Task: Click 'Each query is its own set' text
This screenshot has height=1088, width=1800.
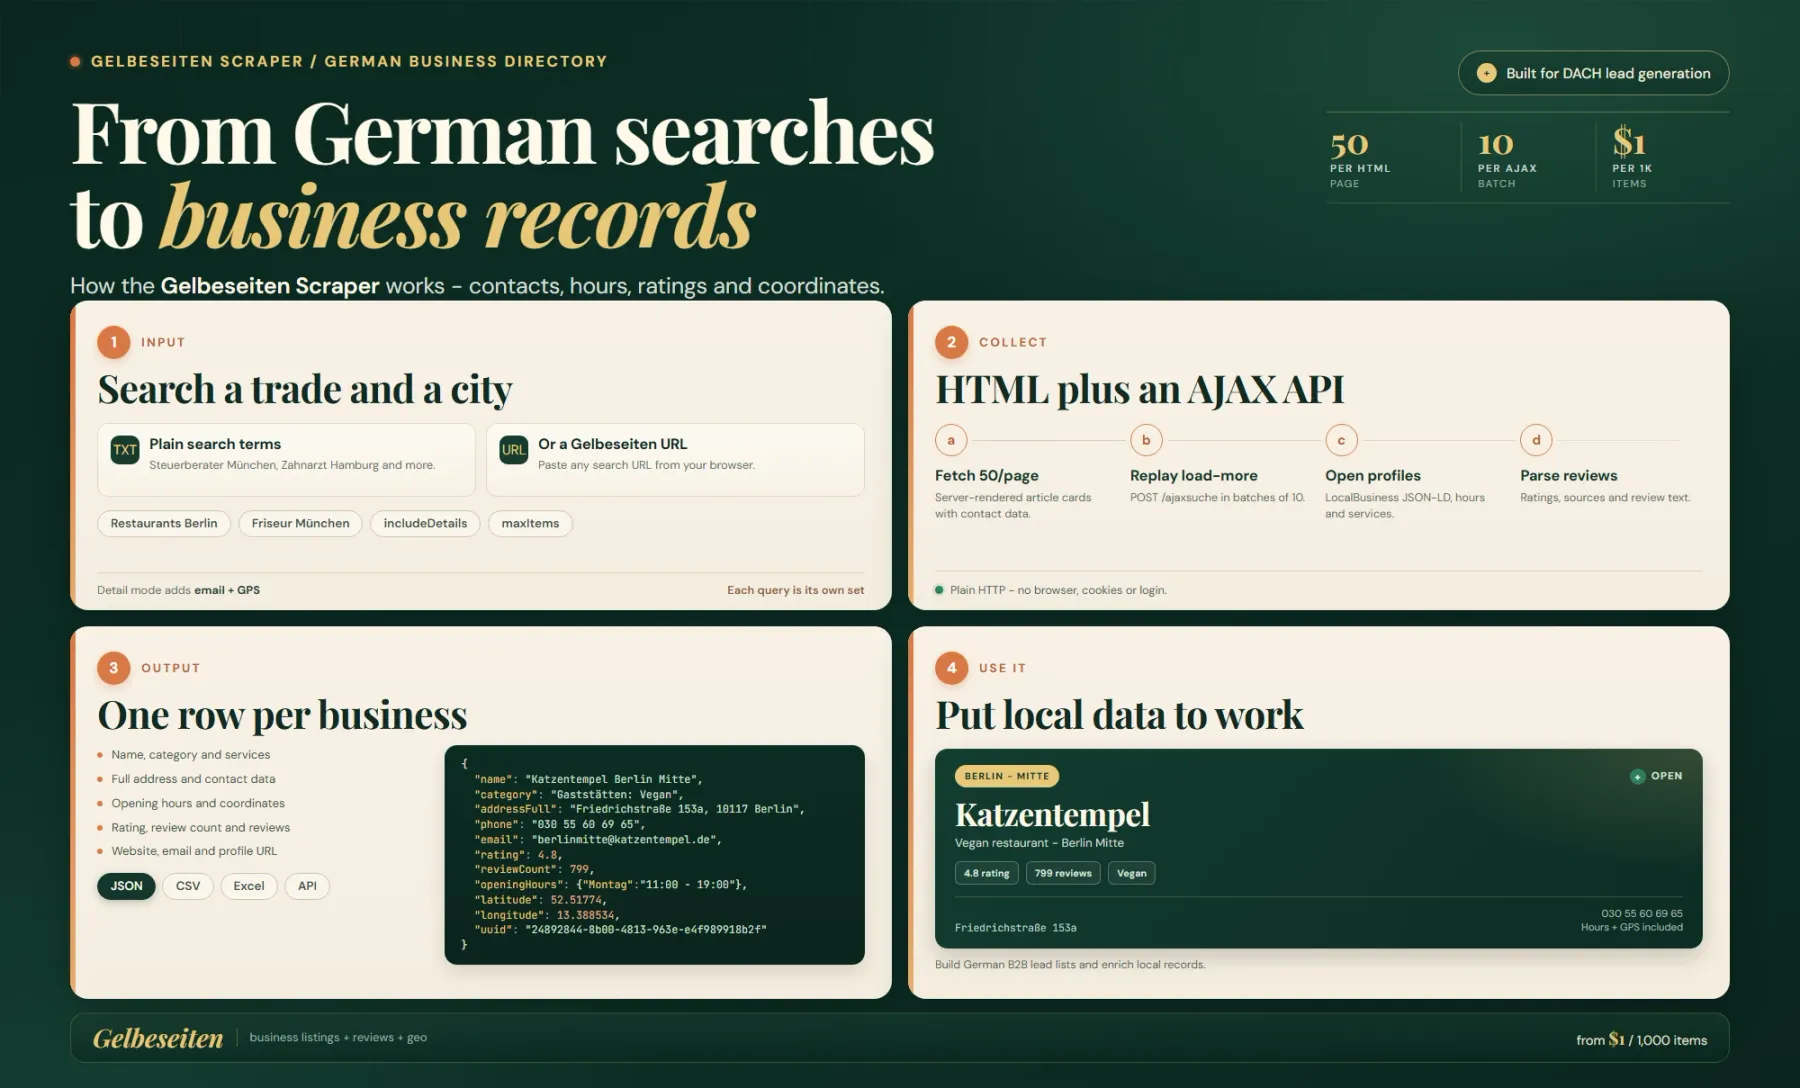Action: (x=796, y=590)
